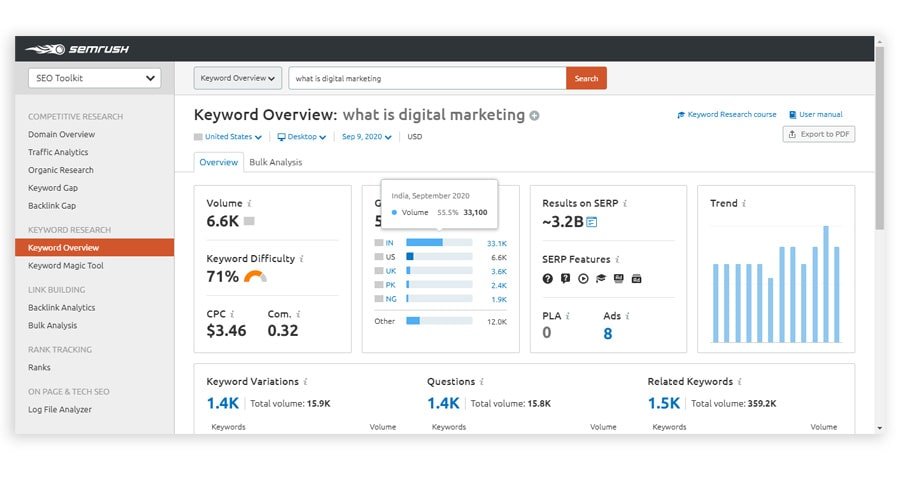Click the keyword difficulty gauge icon
This screenshot has width=900, height=478.
point(255,277)
